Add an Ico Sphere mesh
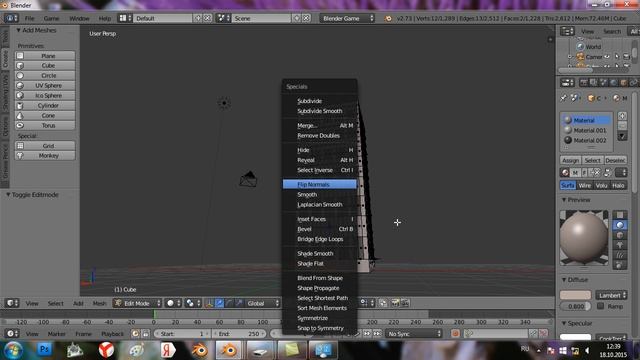 click(x=45, y=96)
